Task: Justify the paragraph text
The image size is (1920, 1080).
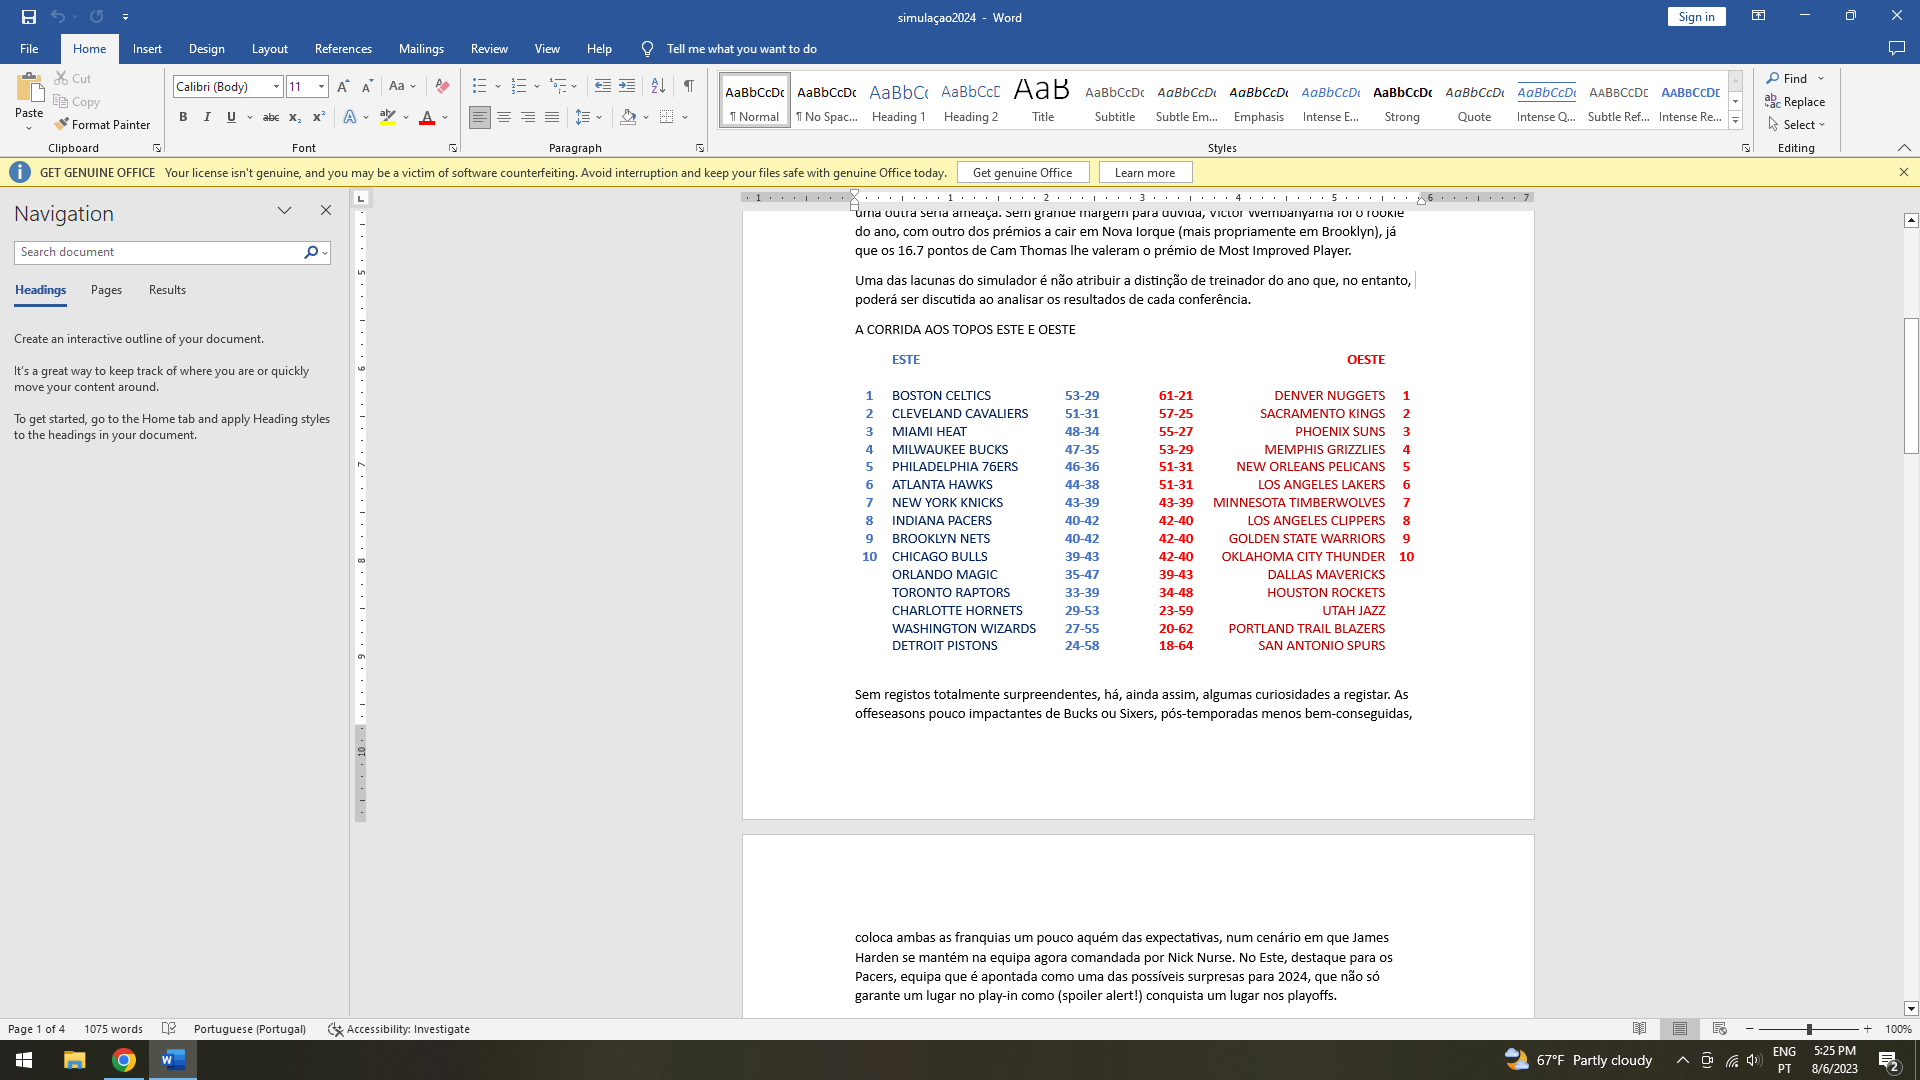Action: pyautogui.click(x=552, y=118)
